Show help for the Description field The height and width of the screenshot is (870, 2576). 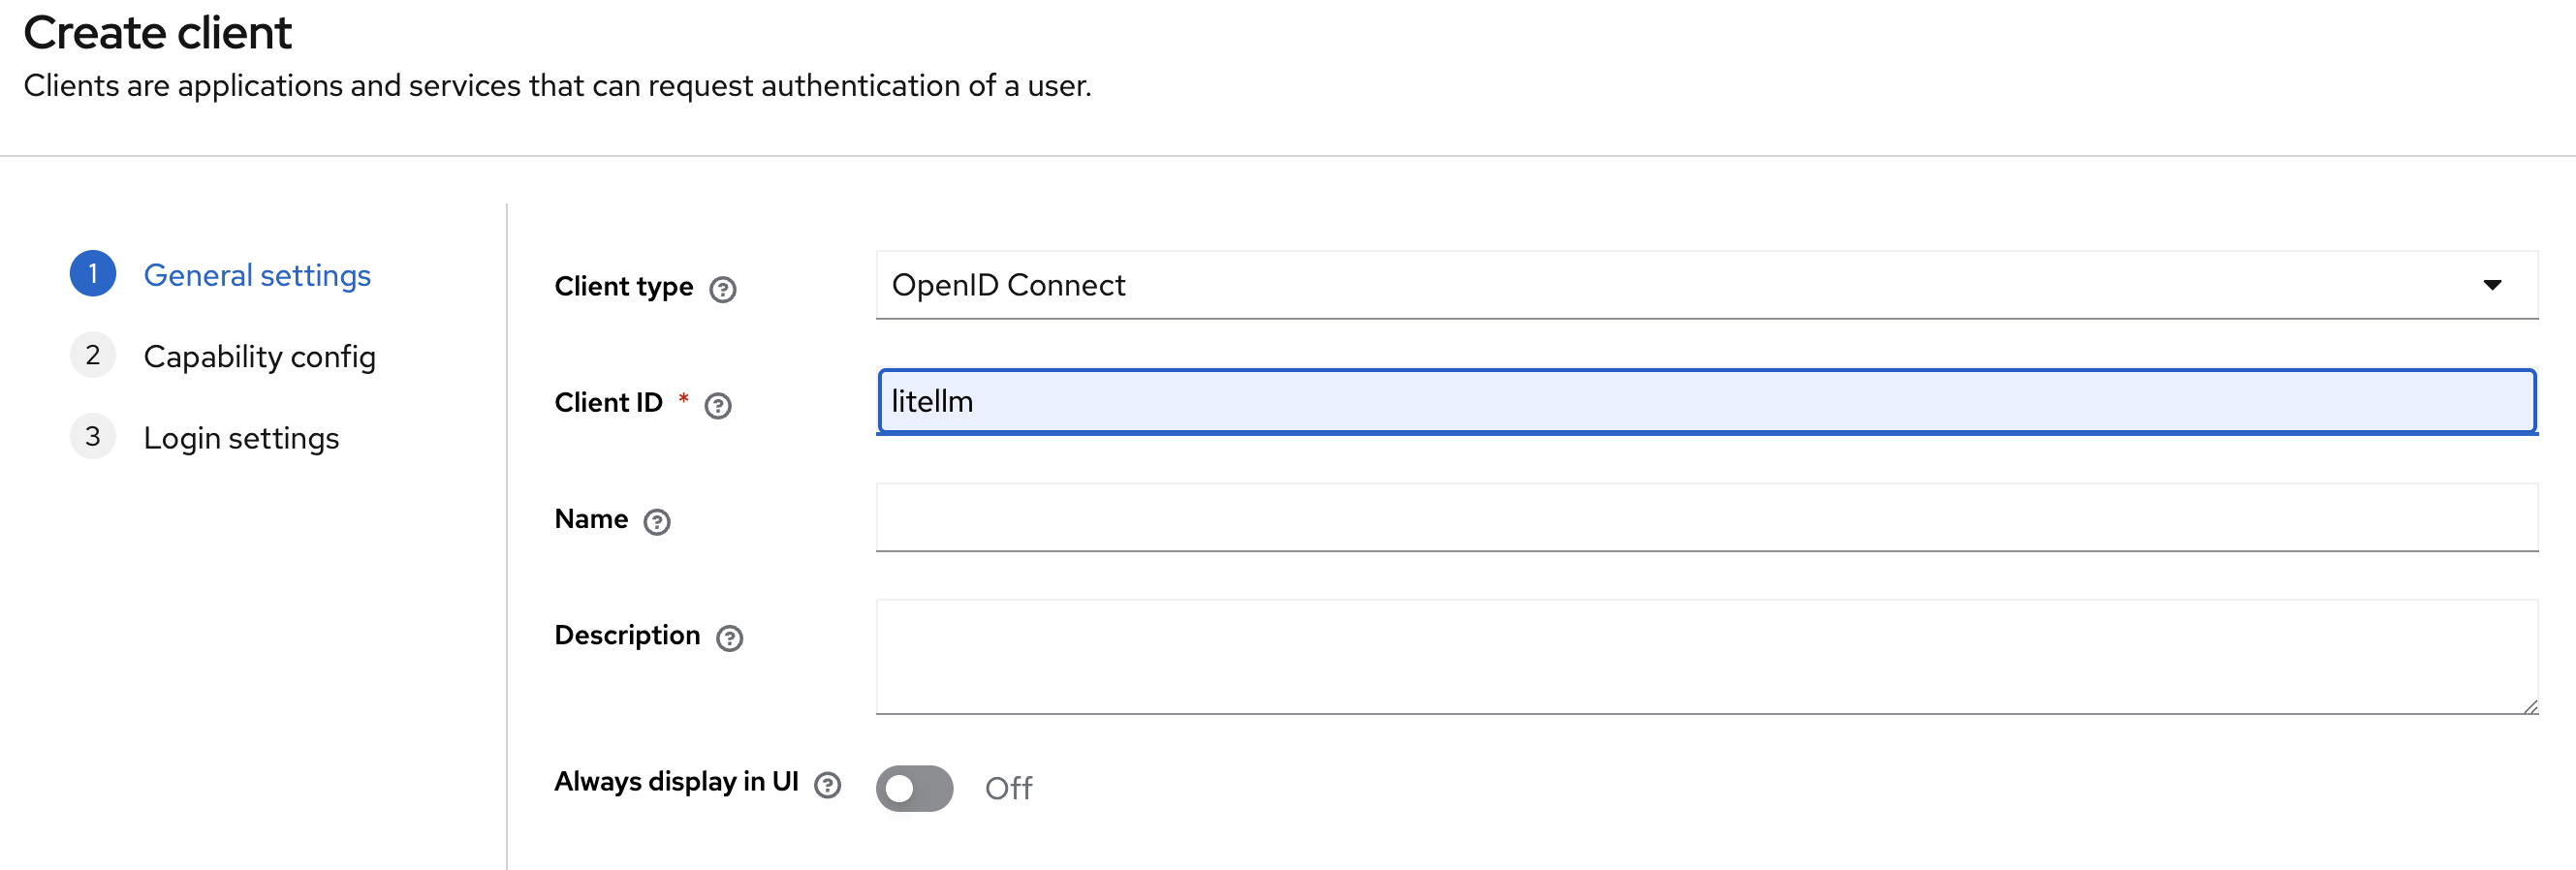pos(730,638)
